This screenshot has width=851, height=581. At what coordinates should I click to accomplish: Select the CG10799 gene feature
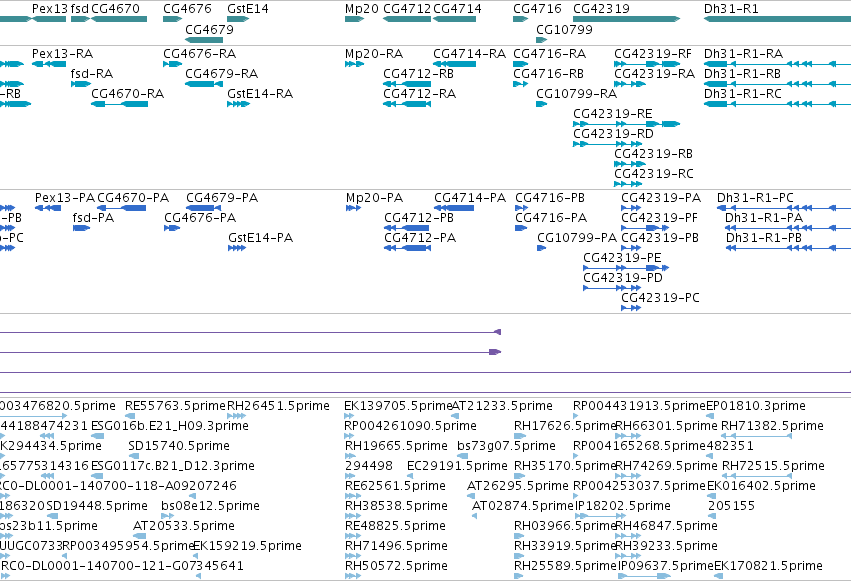pyautogui.click(x=542, y=40)
